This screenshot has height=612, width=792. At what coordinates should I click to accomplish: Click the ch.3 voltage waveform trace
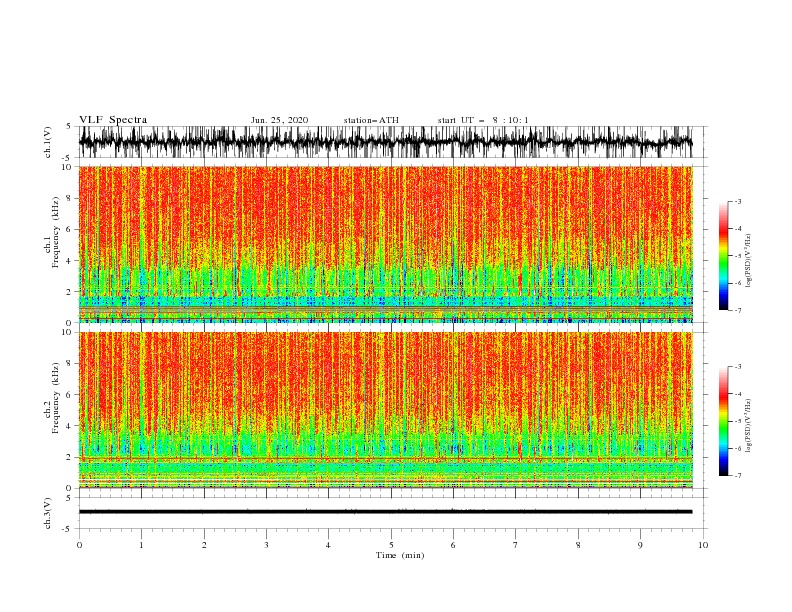(x=385, y=512)
